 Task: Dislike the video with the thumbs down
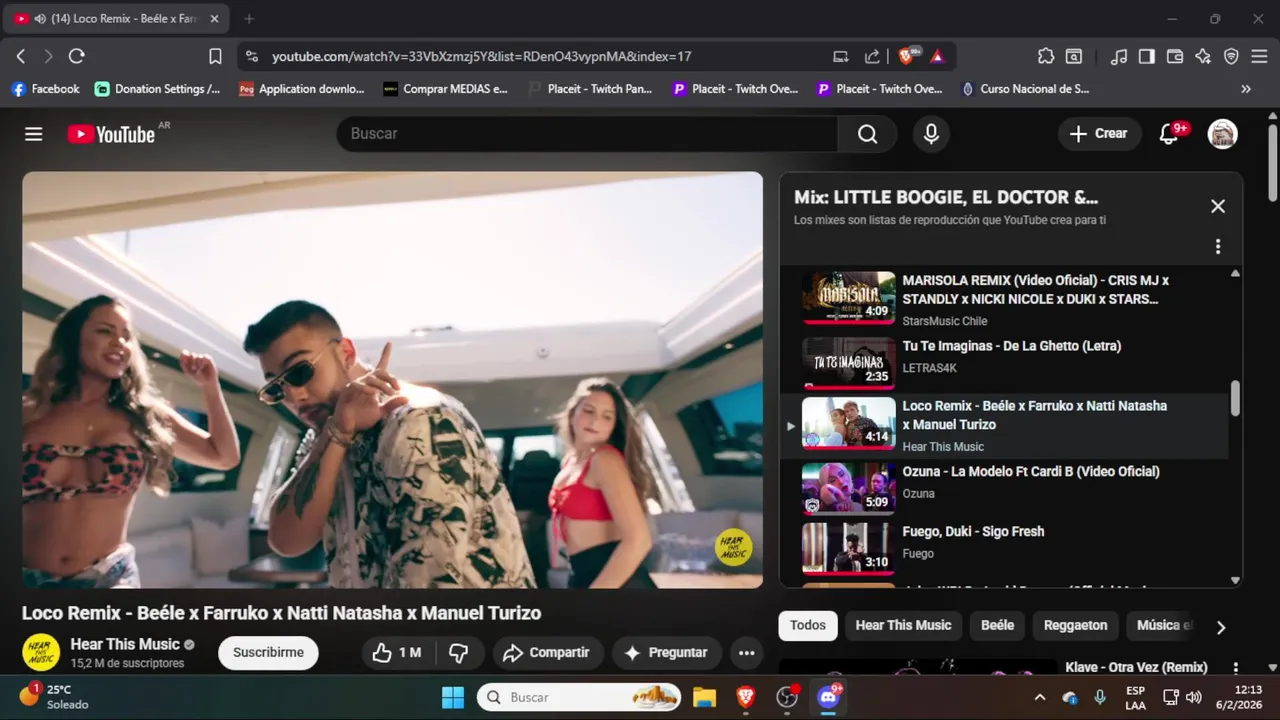coord(459,653)
